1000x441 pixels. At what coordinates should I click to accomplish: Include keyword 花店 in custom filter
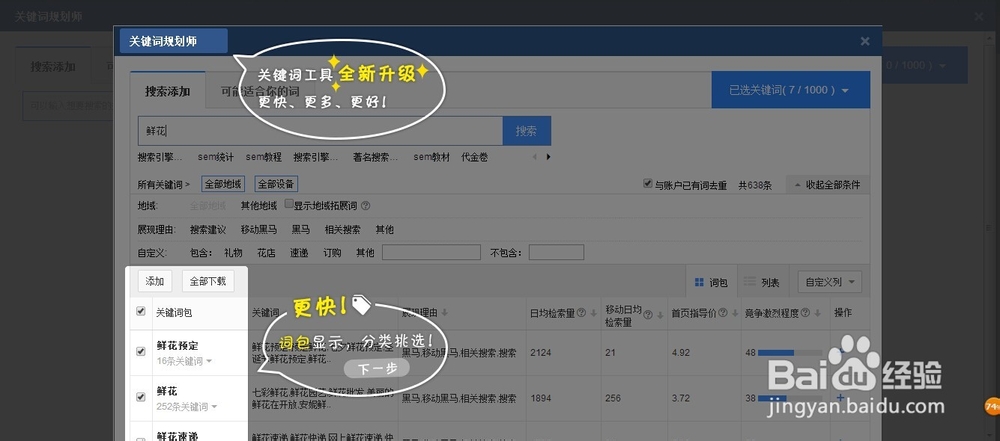coord(266,253)
